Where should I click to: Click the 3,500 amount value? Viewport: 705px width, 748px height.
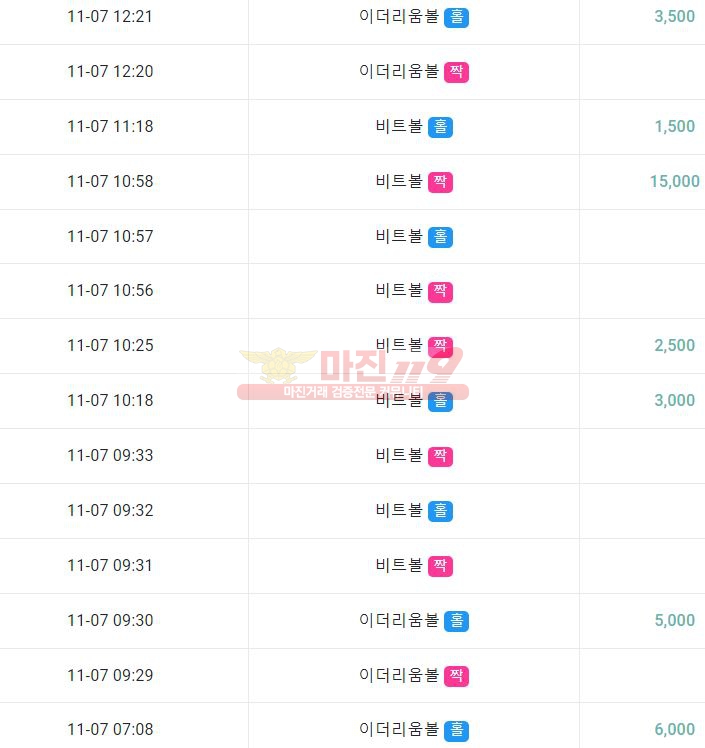click(674, 16)
